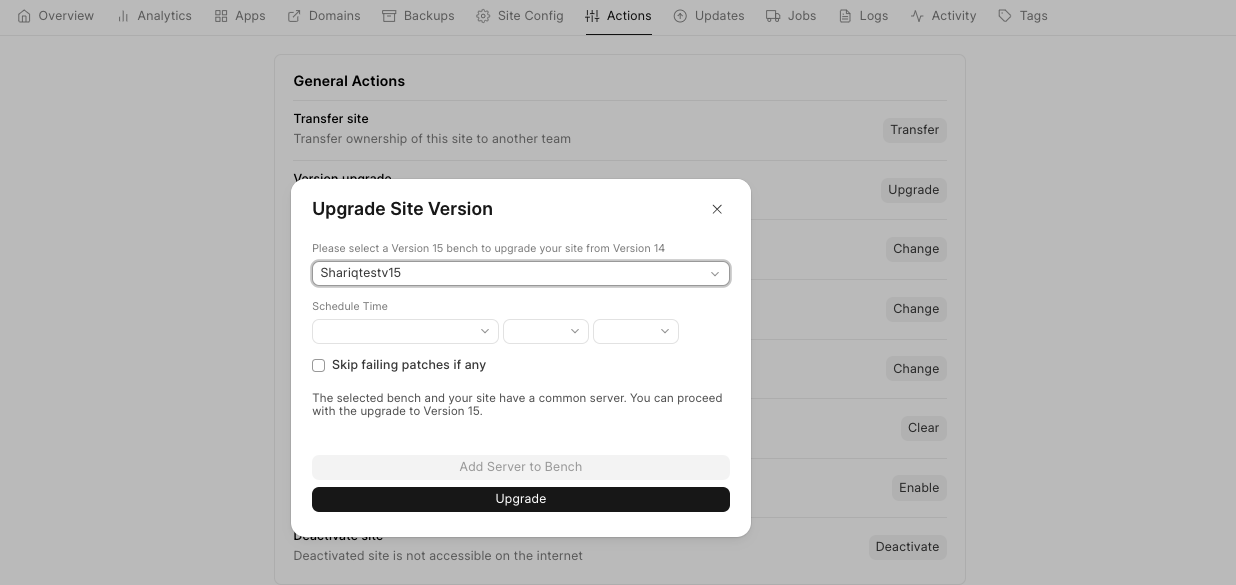Click the Apps grid icon
Screen dimensions: 1236x585
point(221,16)
